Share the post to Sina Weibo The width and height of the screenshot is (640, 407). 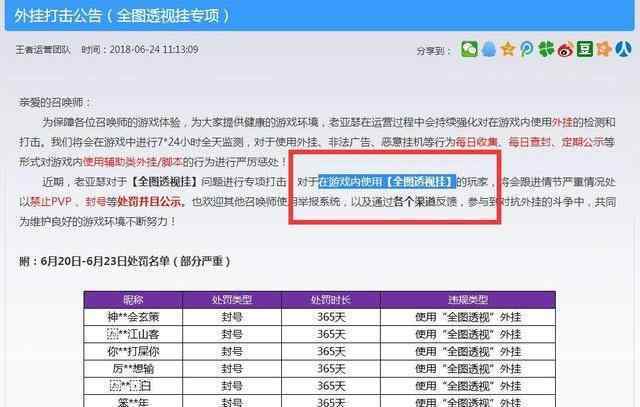pyautogui.click(x=564, y=49)
